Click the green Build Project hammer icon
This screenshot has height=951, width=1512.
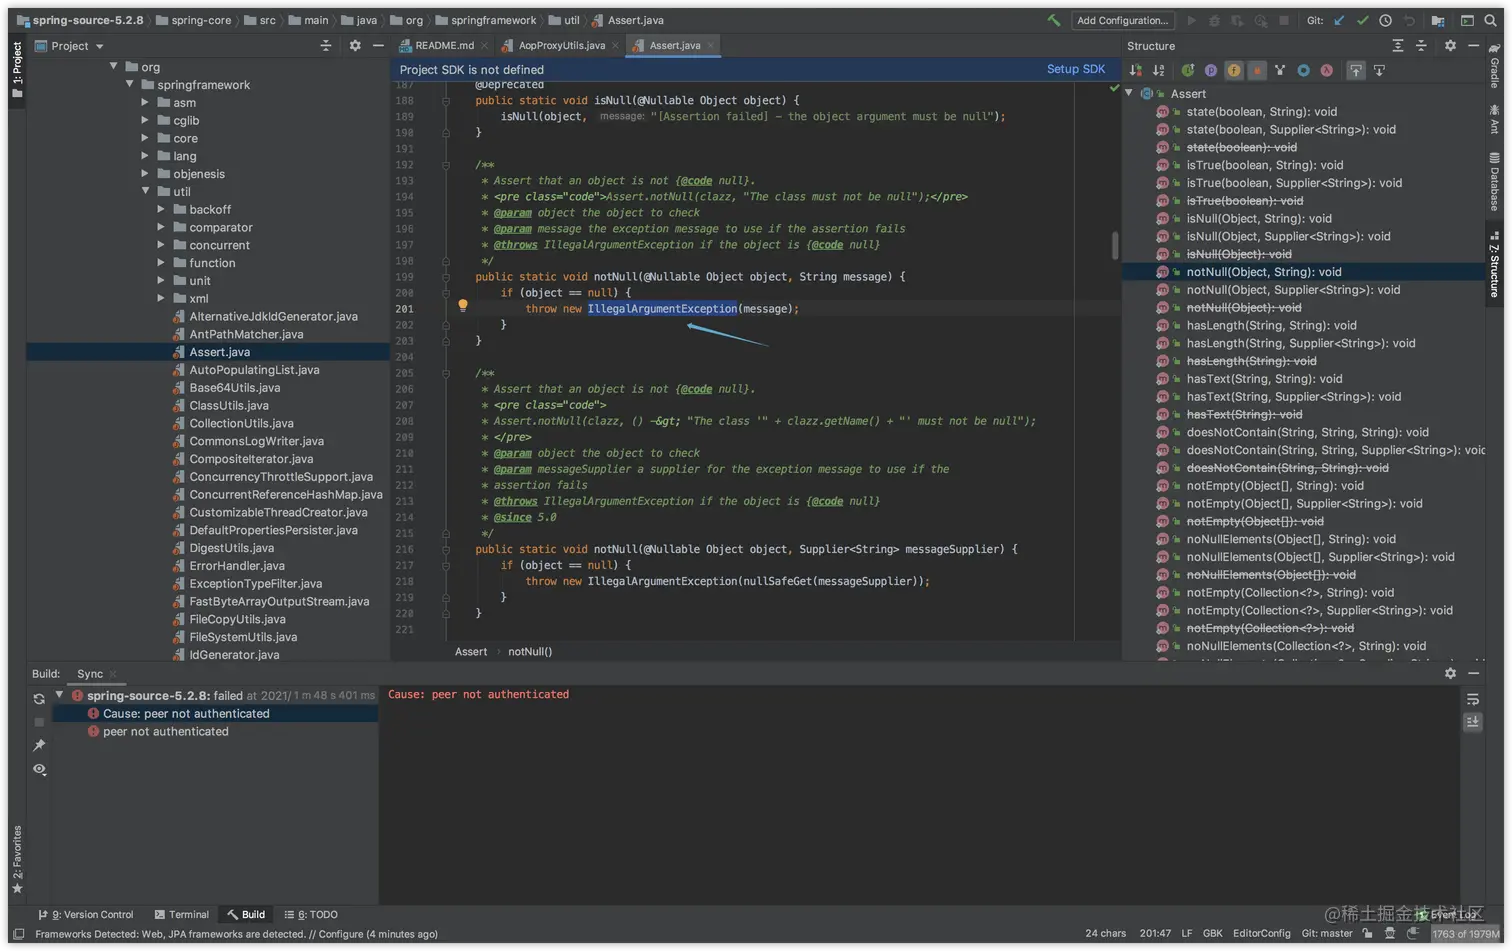point(1054,20)
